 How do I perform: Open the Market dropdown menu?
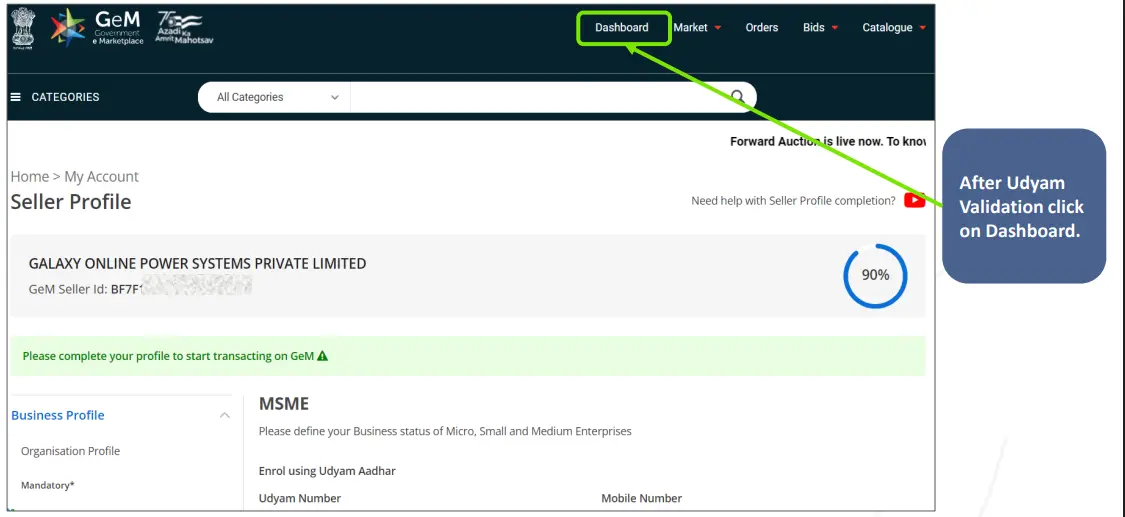coord(697,27)
